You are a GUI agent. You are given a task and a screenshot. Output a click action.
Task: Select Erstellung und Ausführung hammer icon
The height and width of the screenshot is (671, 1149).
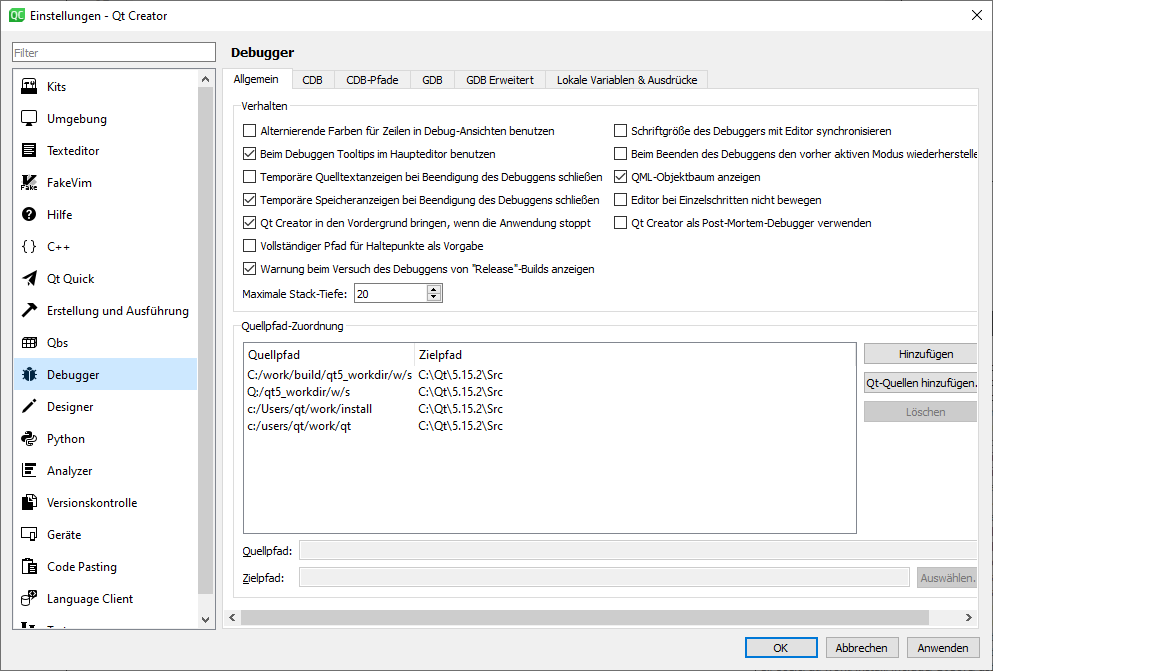tap(29, 311)
